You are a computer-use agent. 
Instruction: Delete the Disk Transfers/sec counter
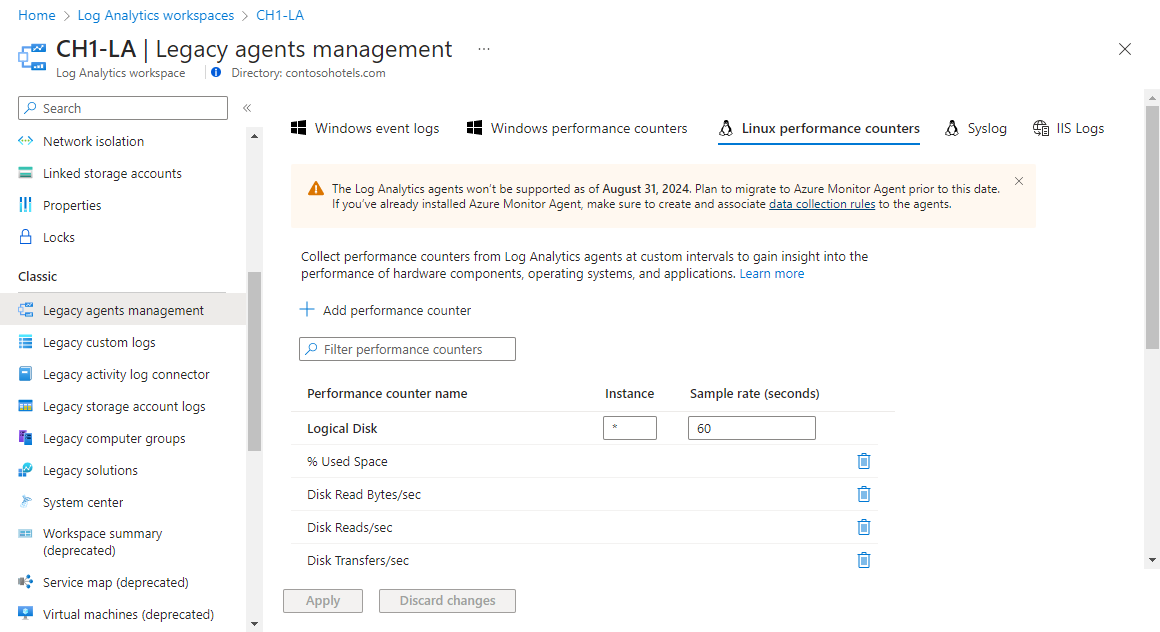(864, 560)
